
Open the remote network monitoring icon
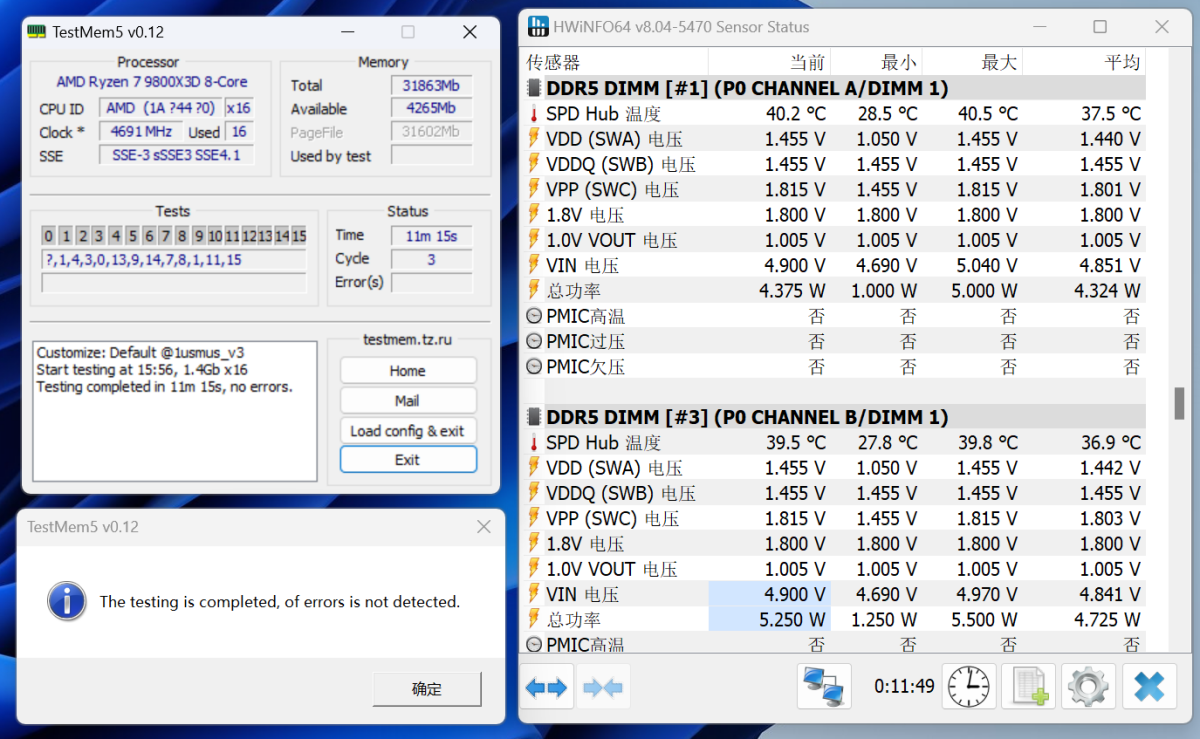(x=824, y=687)
